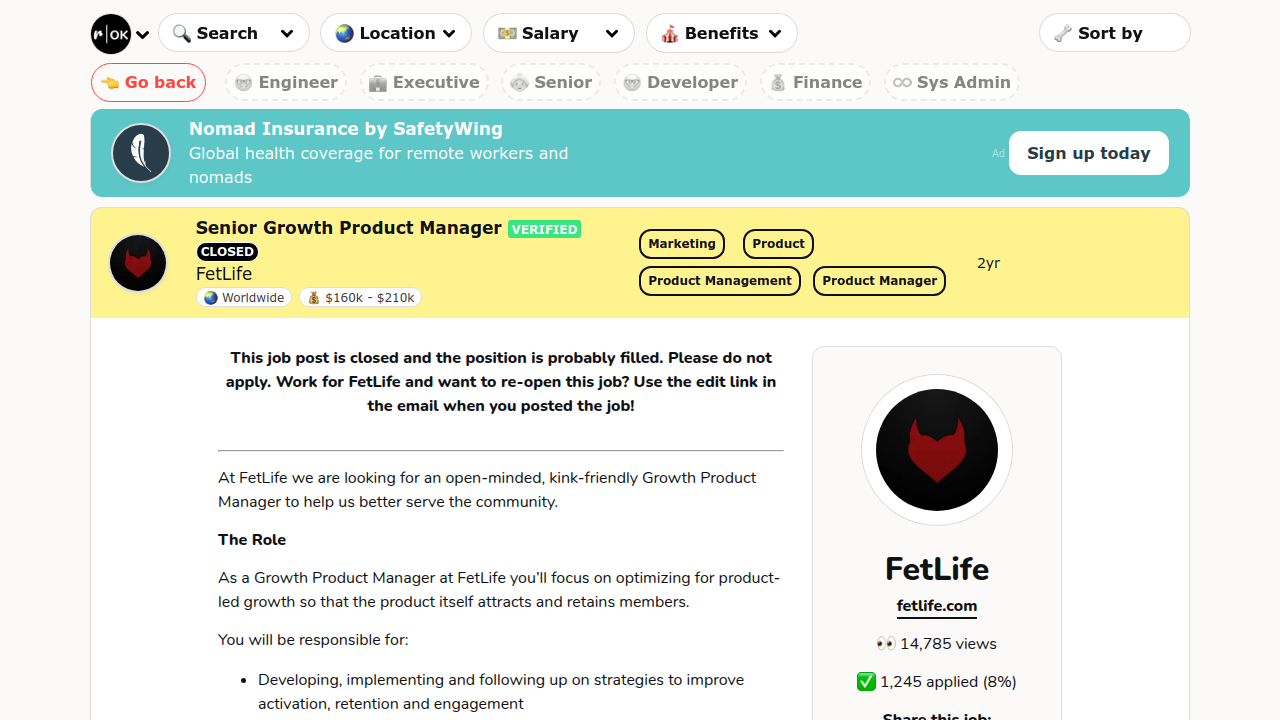
Task: Click the large FetLife company avatar
Action: (936, 450)
